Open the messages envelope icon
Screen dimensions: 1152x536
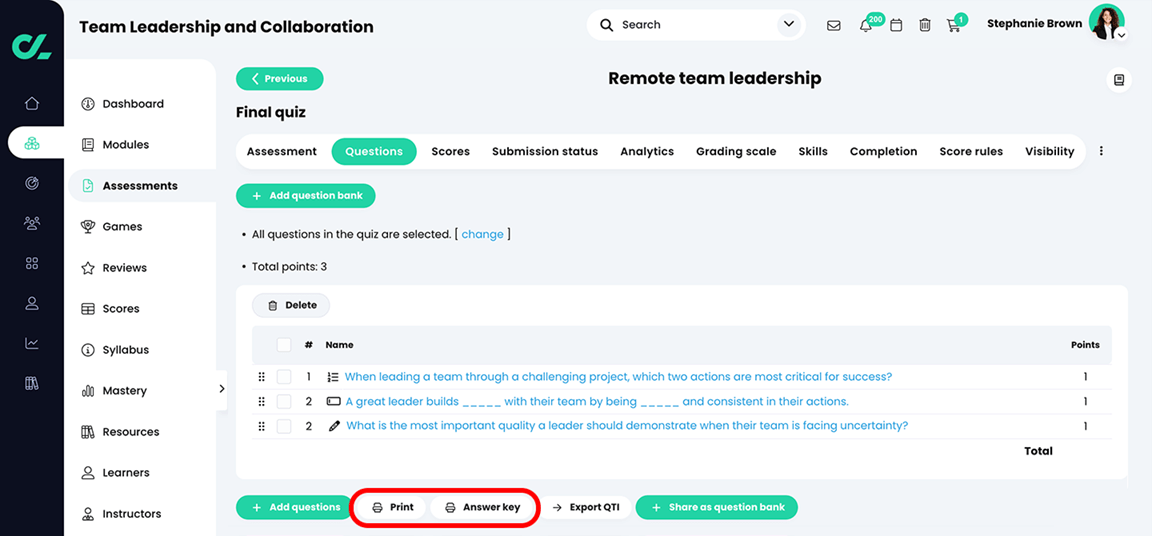[833, 25]
